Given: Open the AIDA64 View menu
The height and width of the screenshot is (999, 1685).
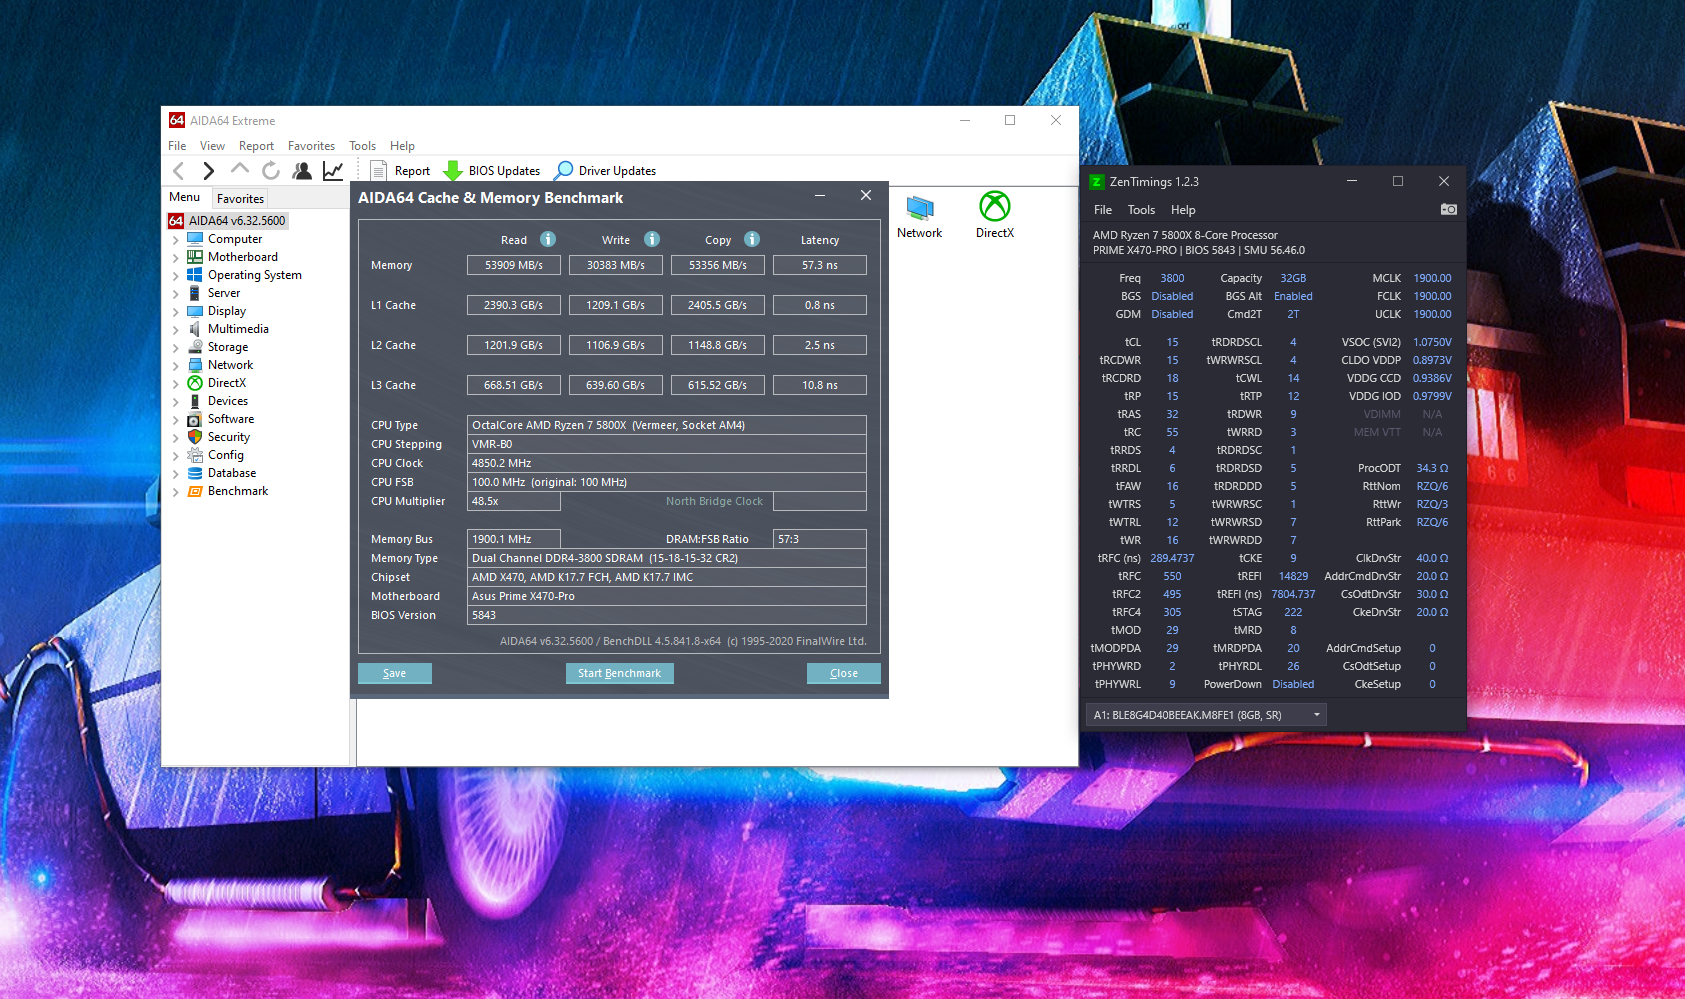Looking at the screenshot, I should tap(212, 146).
